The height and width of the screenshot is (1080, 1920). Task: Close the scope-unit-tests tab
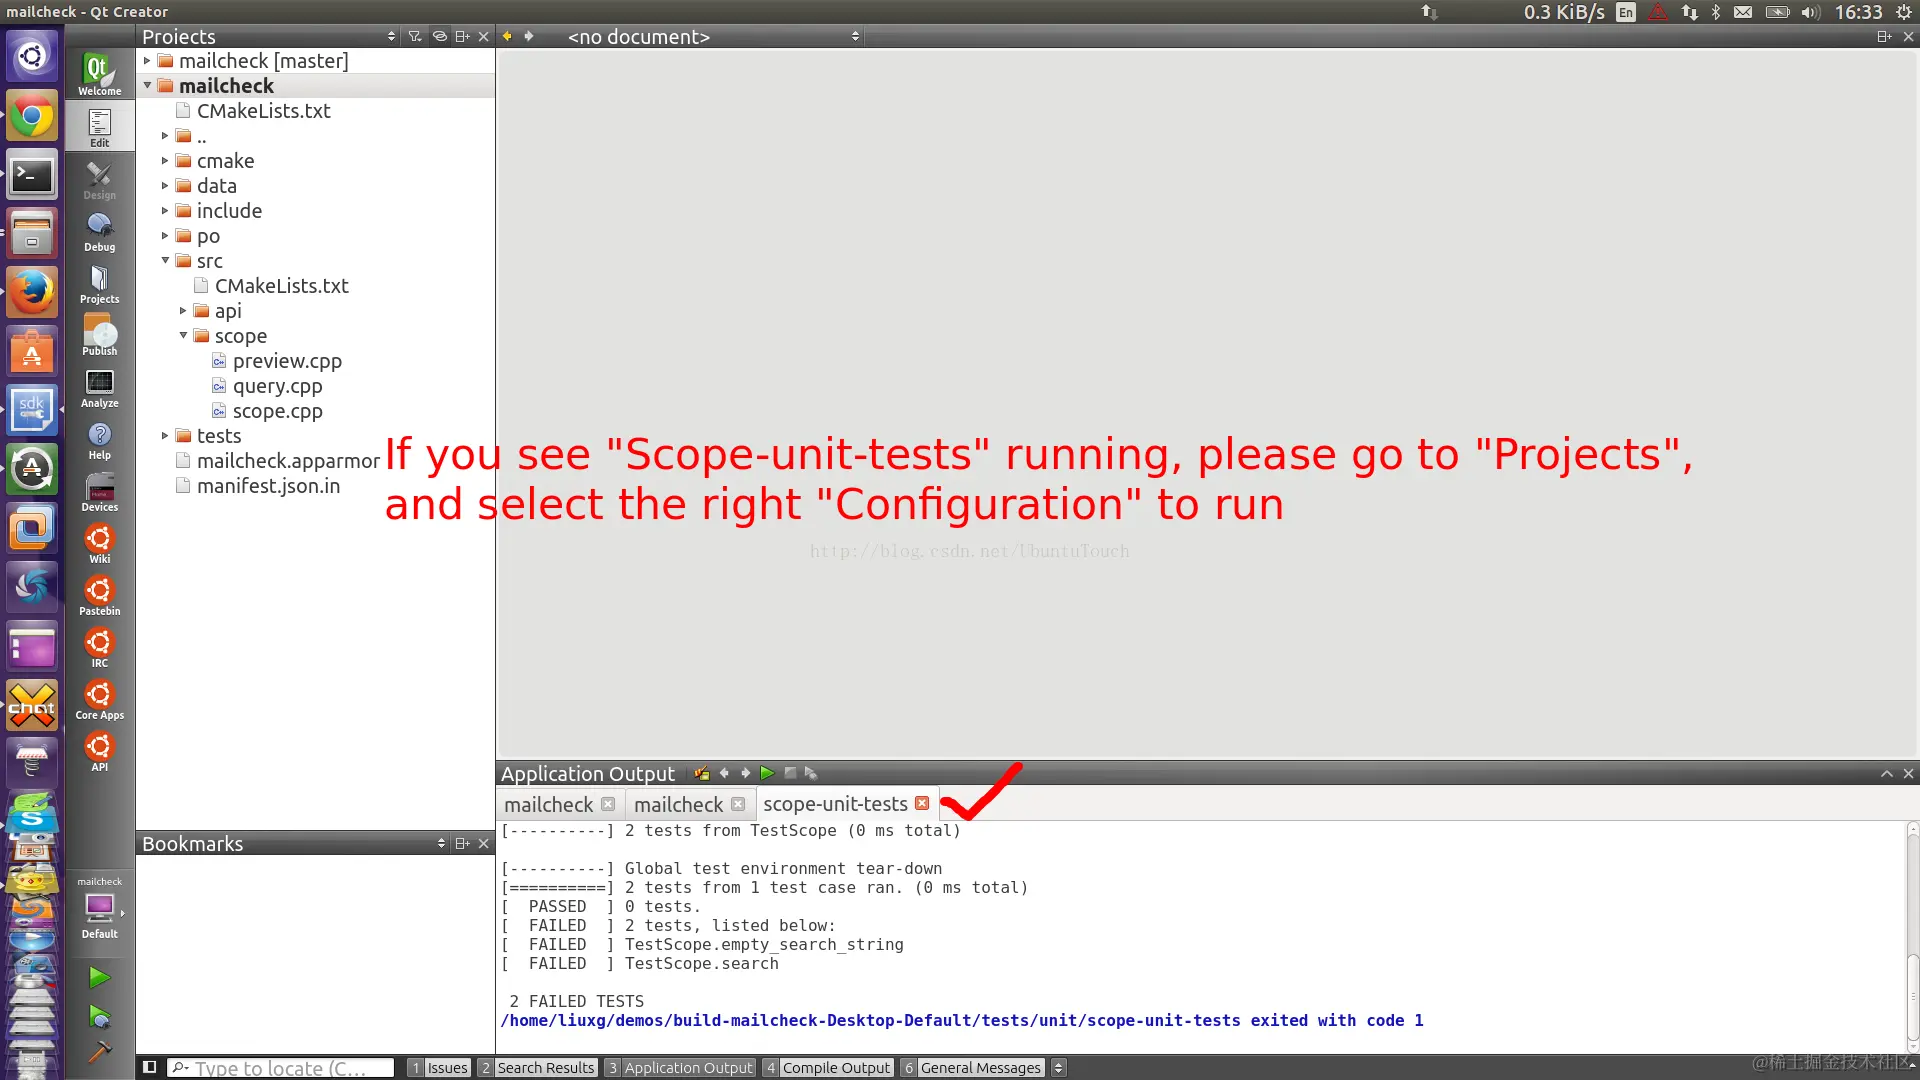click(x=922, y=803)
